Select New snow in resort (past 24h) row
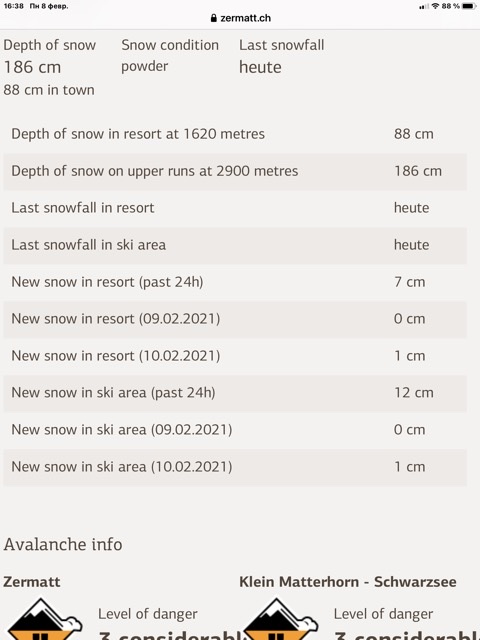The height and width of the screenshot is (640, 480). click(x=235, y=282)
